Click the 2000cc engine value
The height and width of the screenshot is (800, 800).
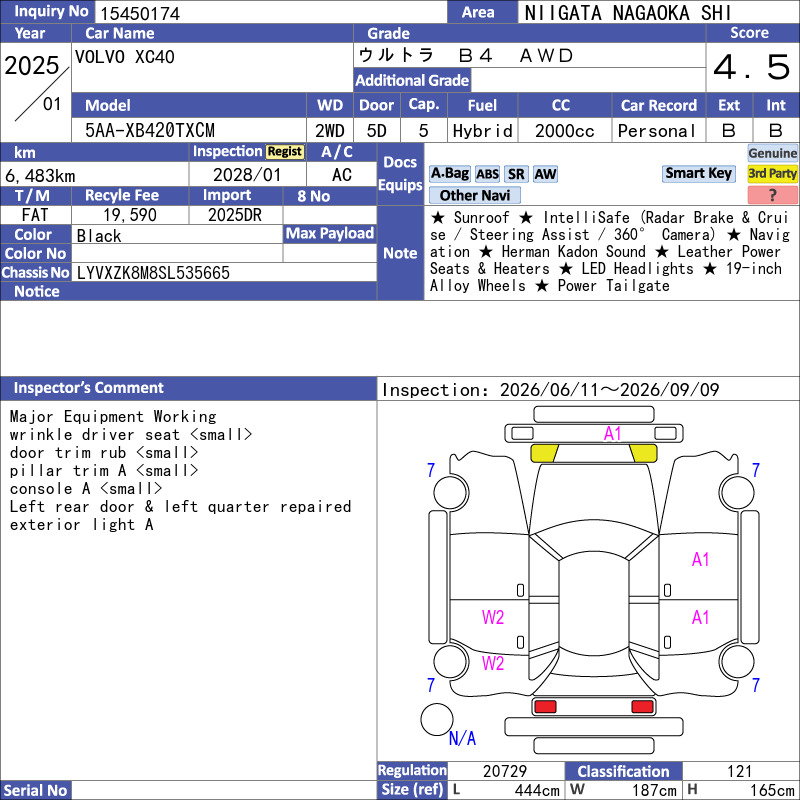coord(564,131)
